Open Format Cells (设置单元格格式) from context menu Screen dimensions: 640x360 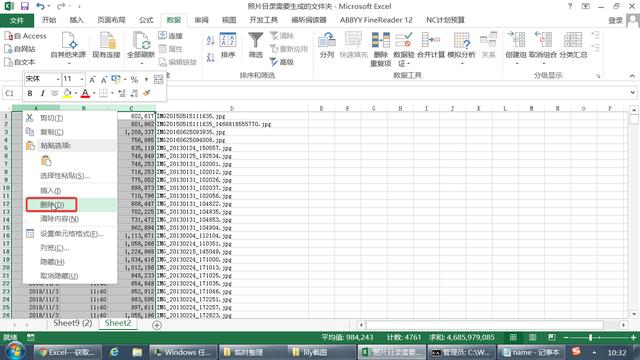(x=70, y=233)
